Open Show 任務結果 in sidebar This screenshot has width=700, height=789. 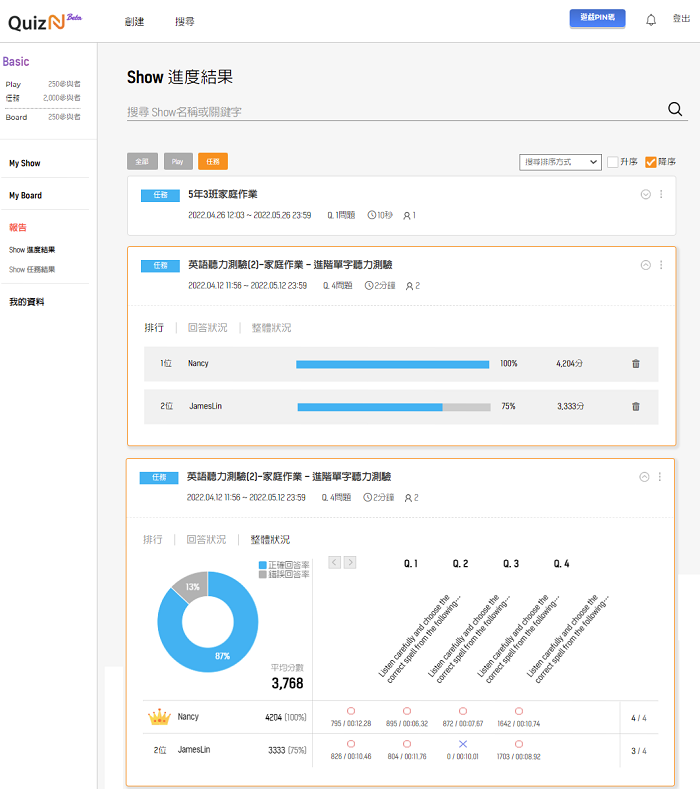(32, 269)
